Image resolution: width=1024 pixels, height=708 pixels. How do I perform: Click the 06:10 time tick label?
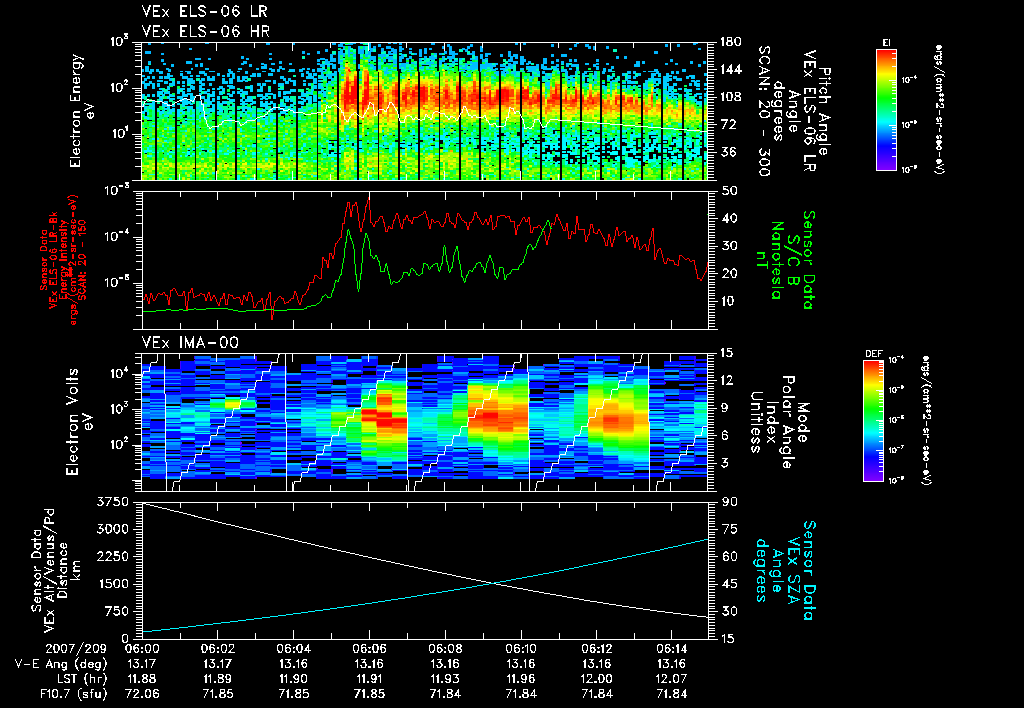coord(520,649)
